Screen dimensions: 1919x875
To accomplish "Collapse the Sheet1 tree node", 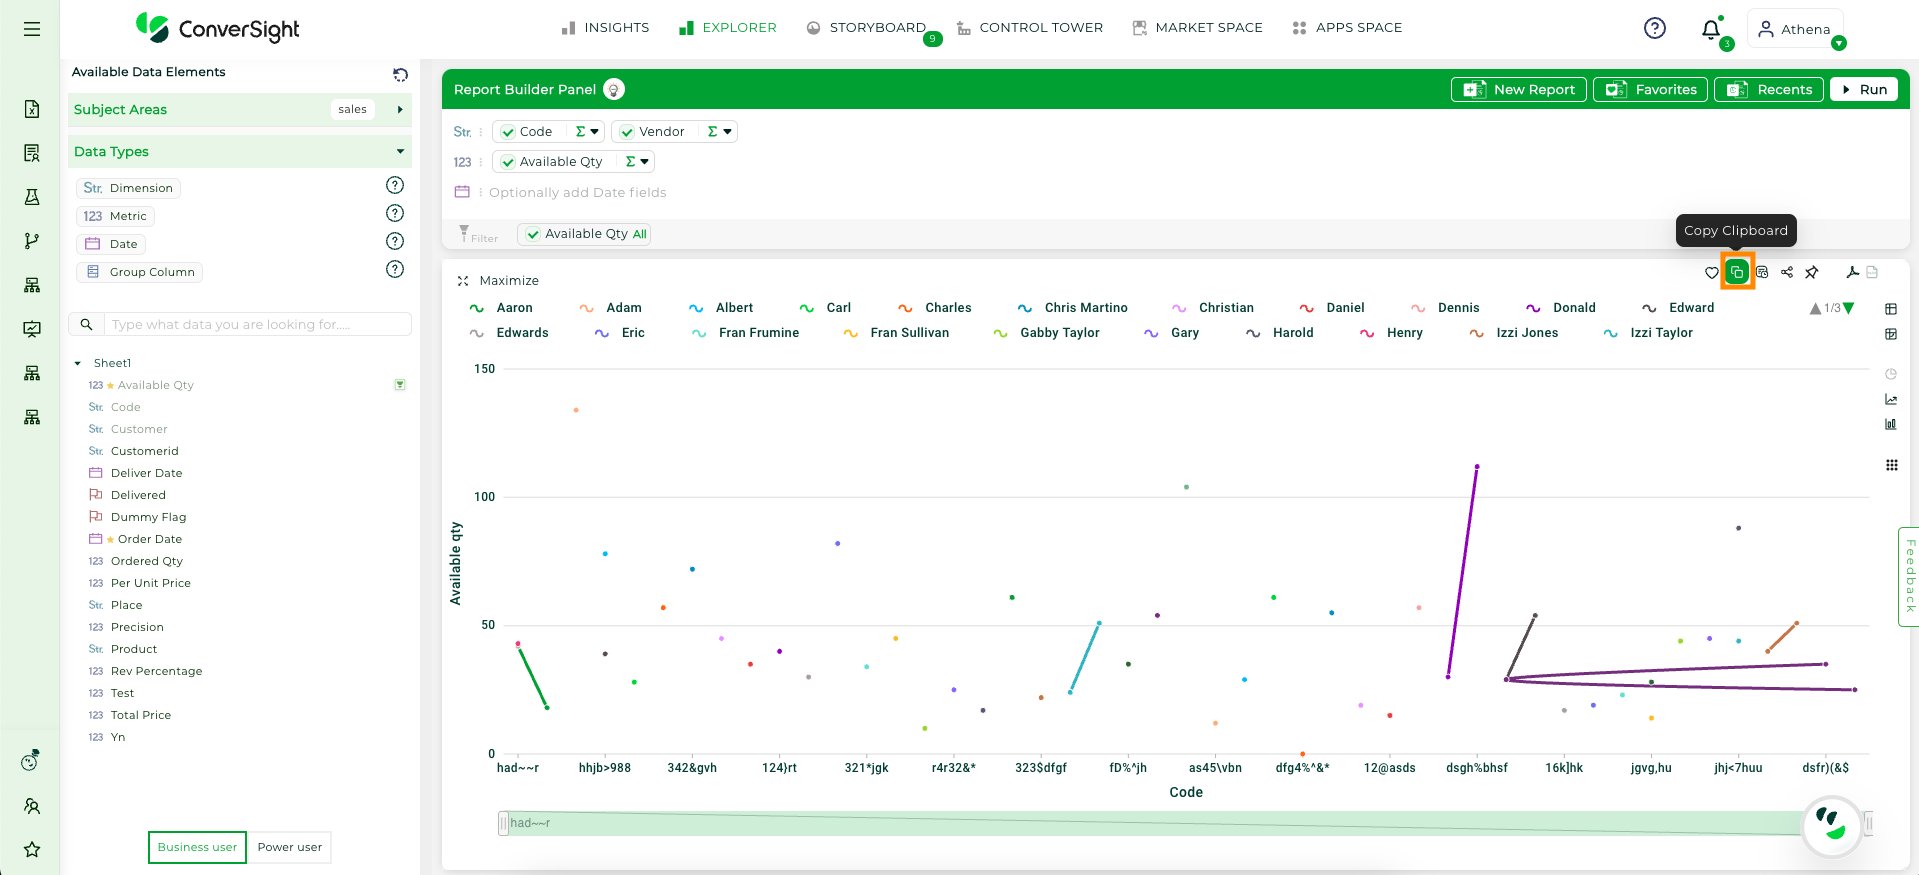I will click(78, 363).
